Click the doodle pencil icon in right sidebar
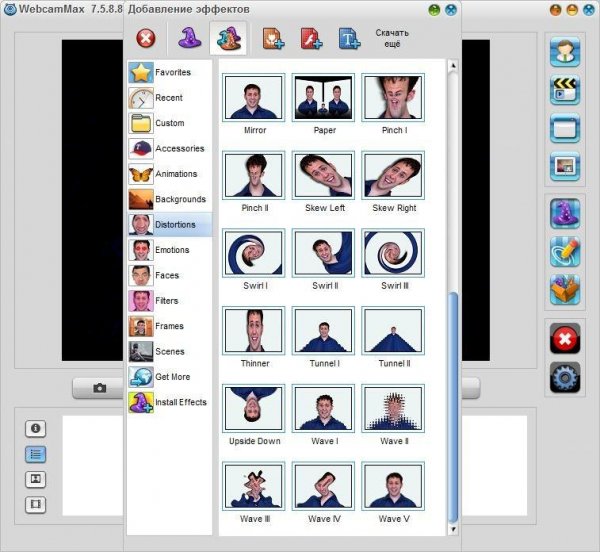Viewport: 600px width, 552px height. (x=565, y=252)
